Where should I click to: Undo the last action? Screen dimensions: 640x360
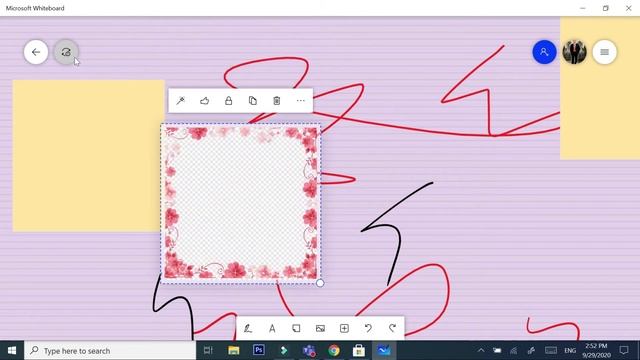click(368, 328)
